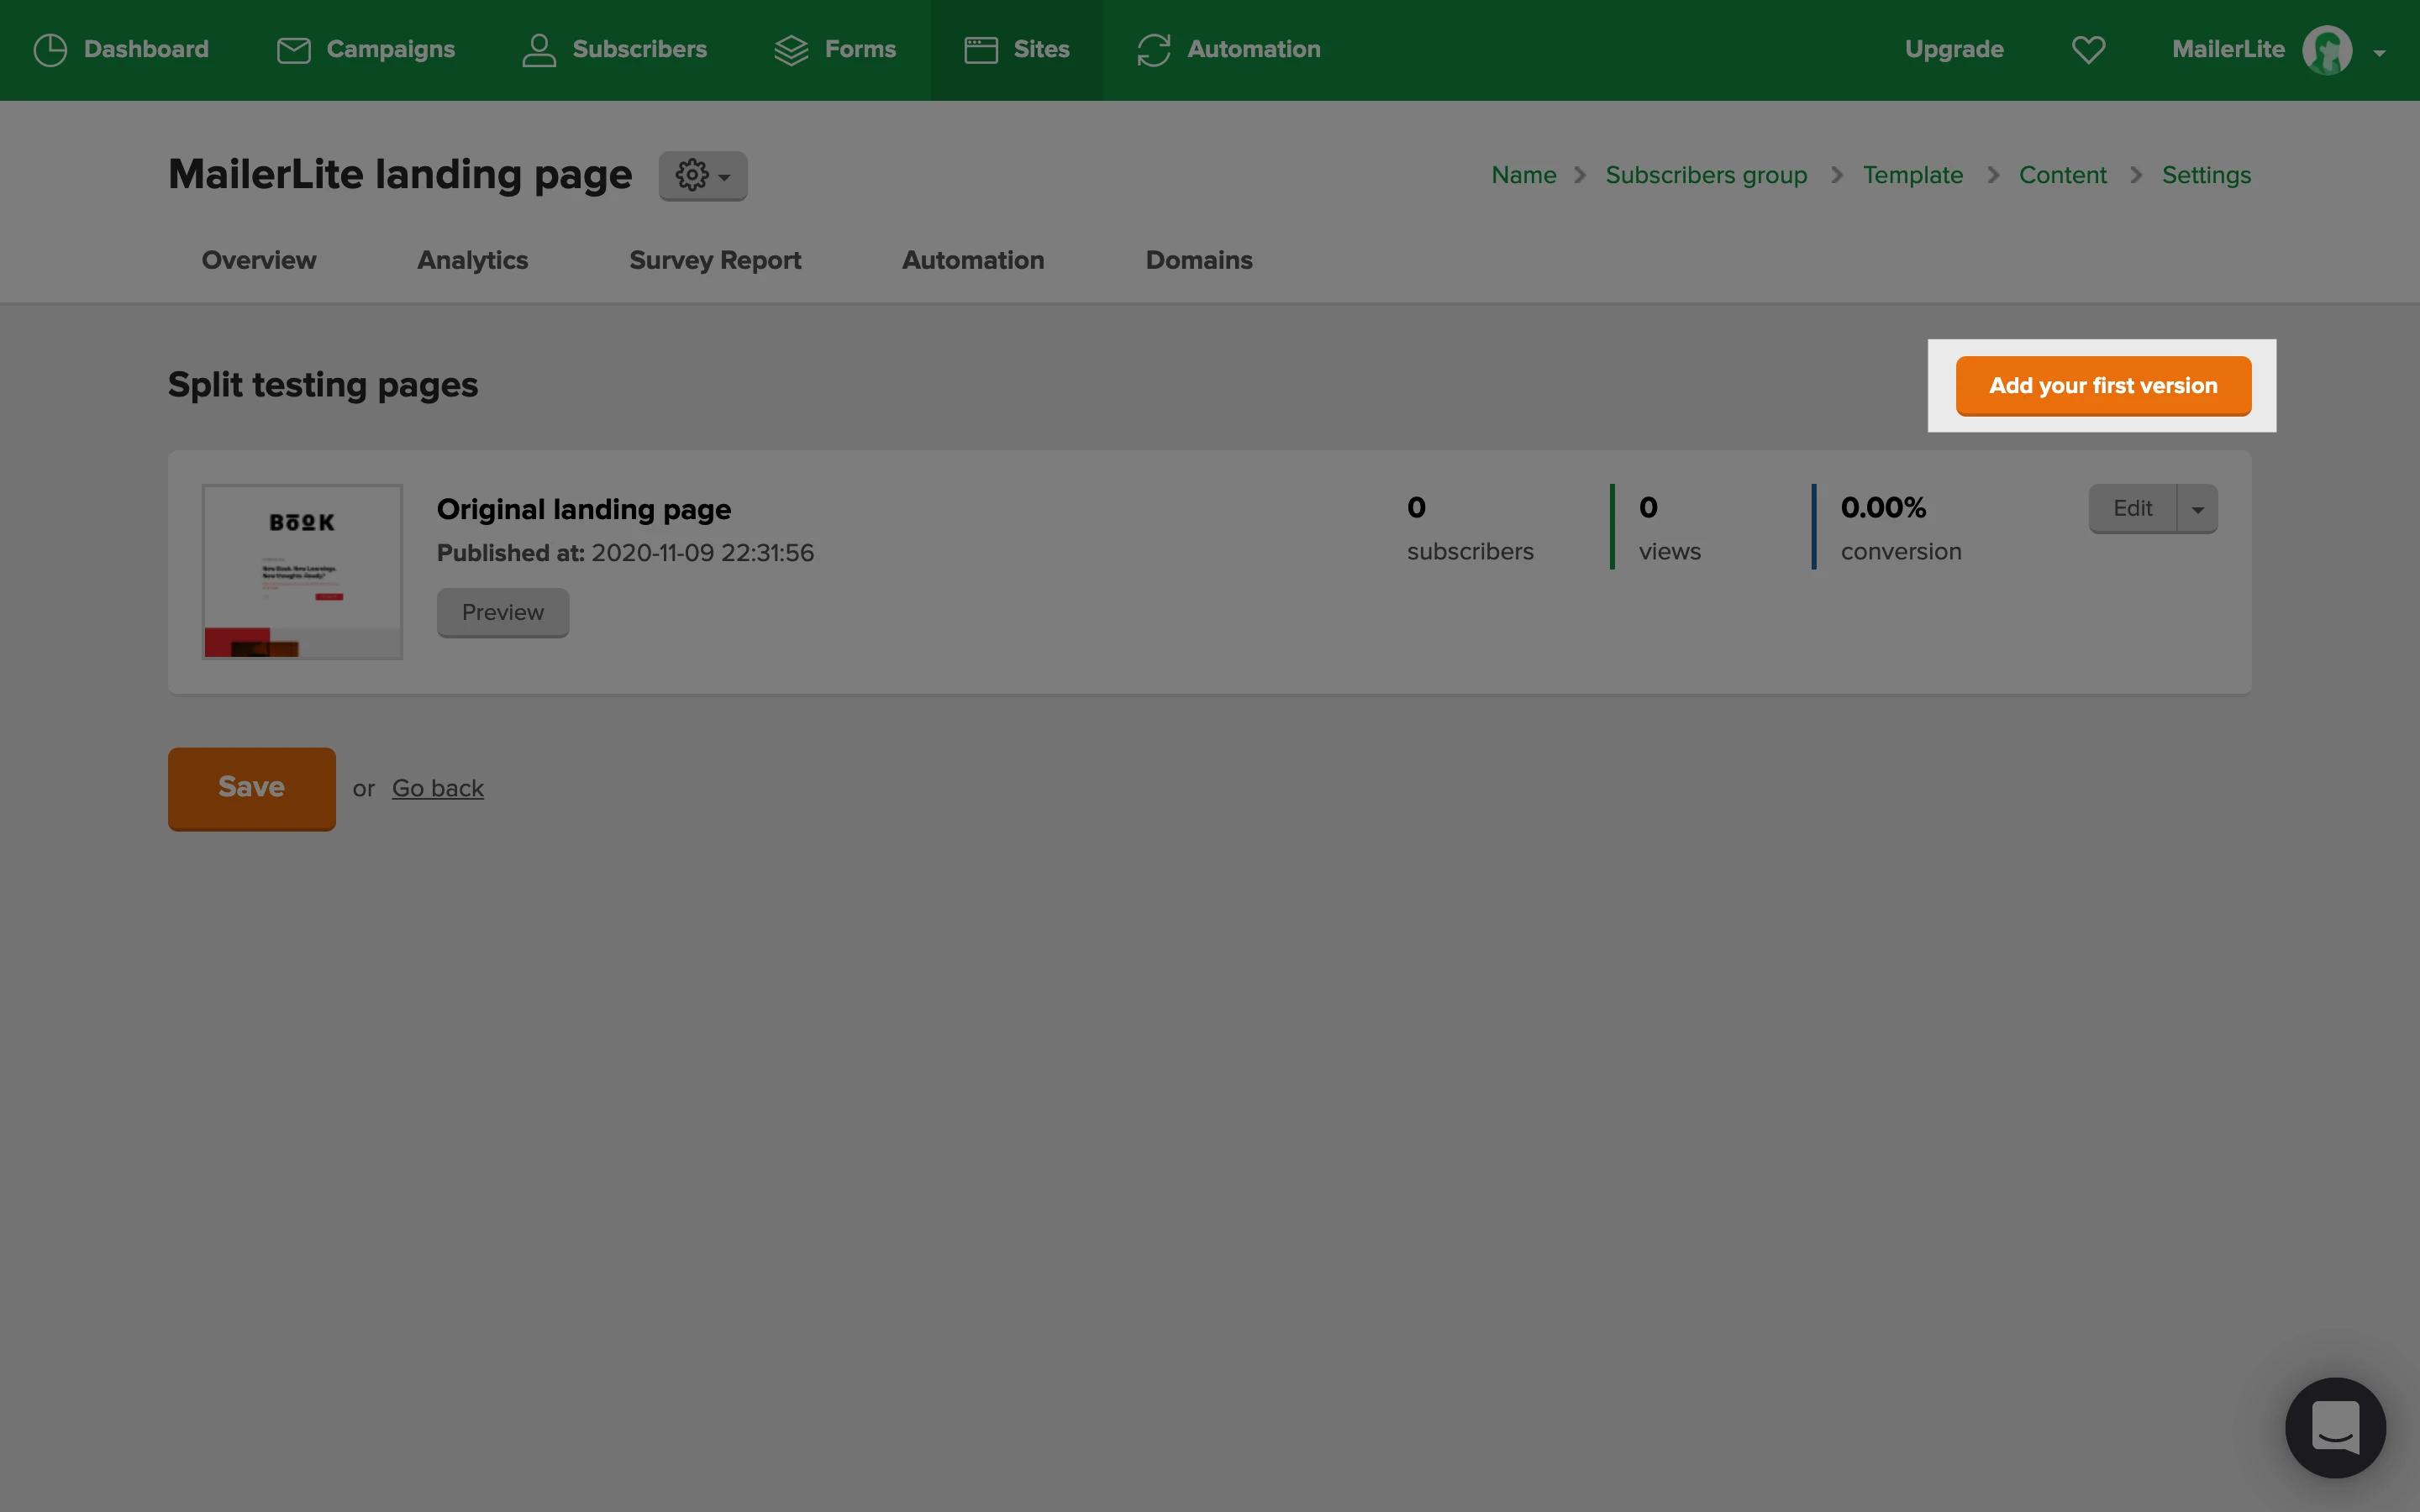
Task: Click the Save button
Action: click(x=252, y=788)
